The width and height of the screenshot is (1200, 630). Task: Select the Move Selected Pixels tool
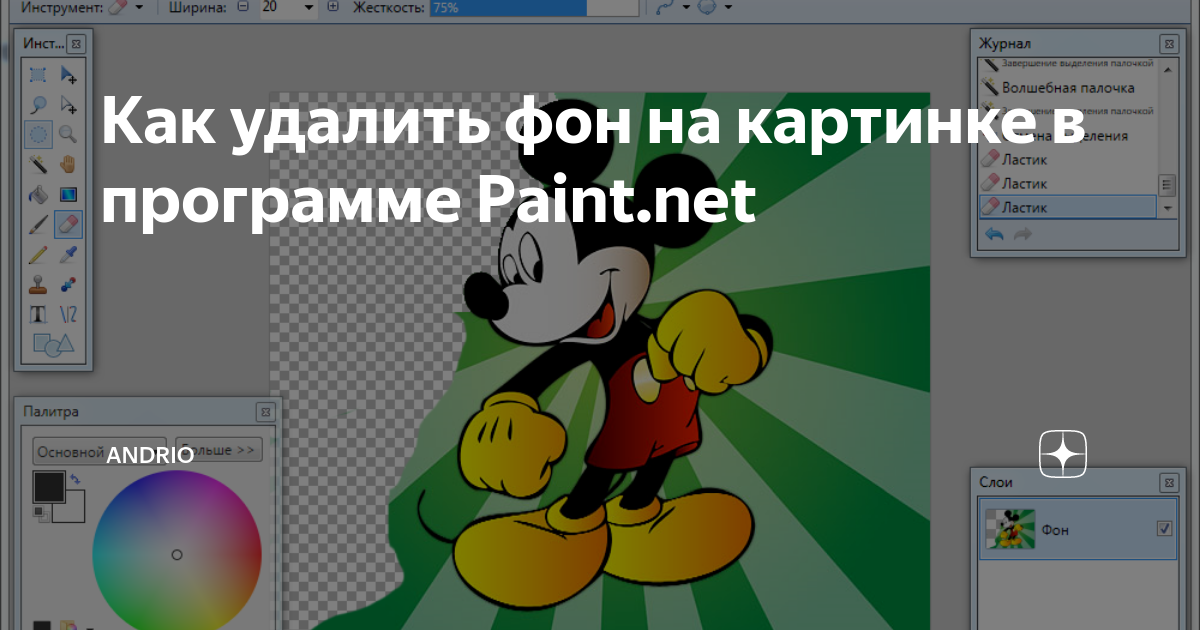coord(68,74)
